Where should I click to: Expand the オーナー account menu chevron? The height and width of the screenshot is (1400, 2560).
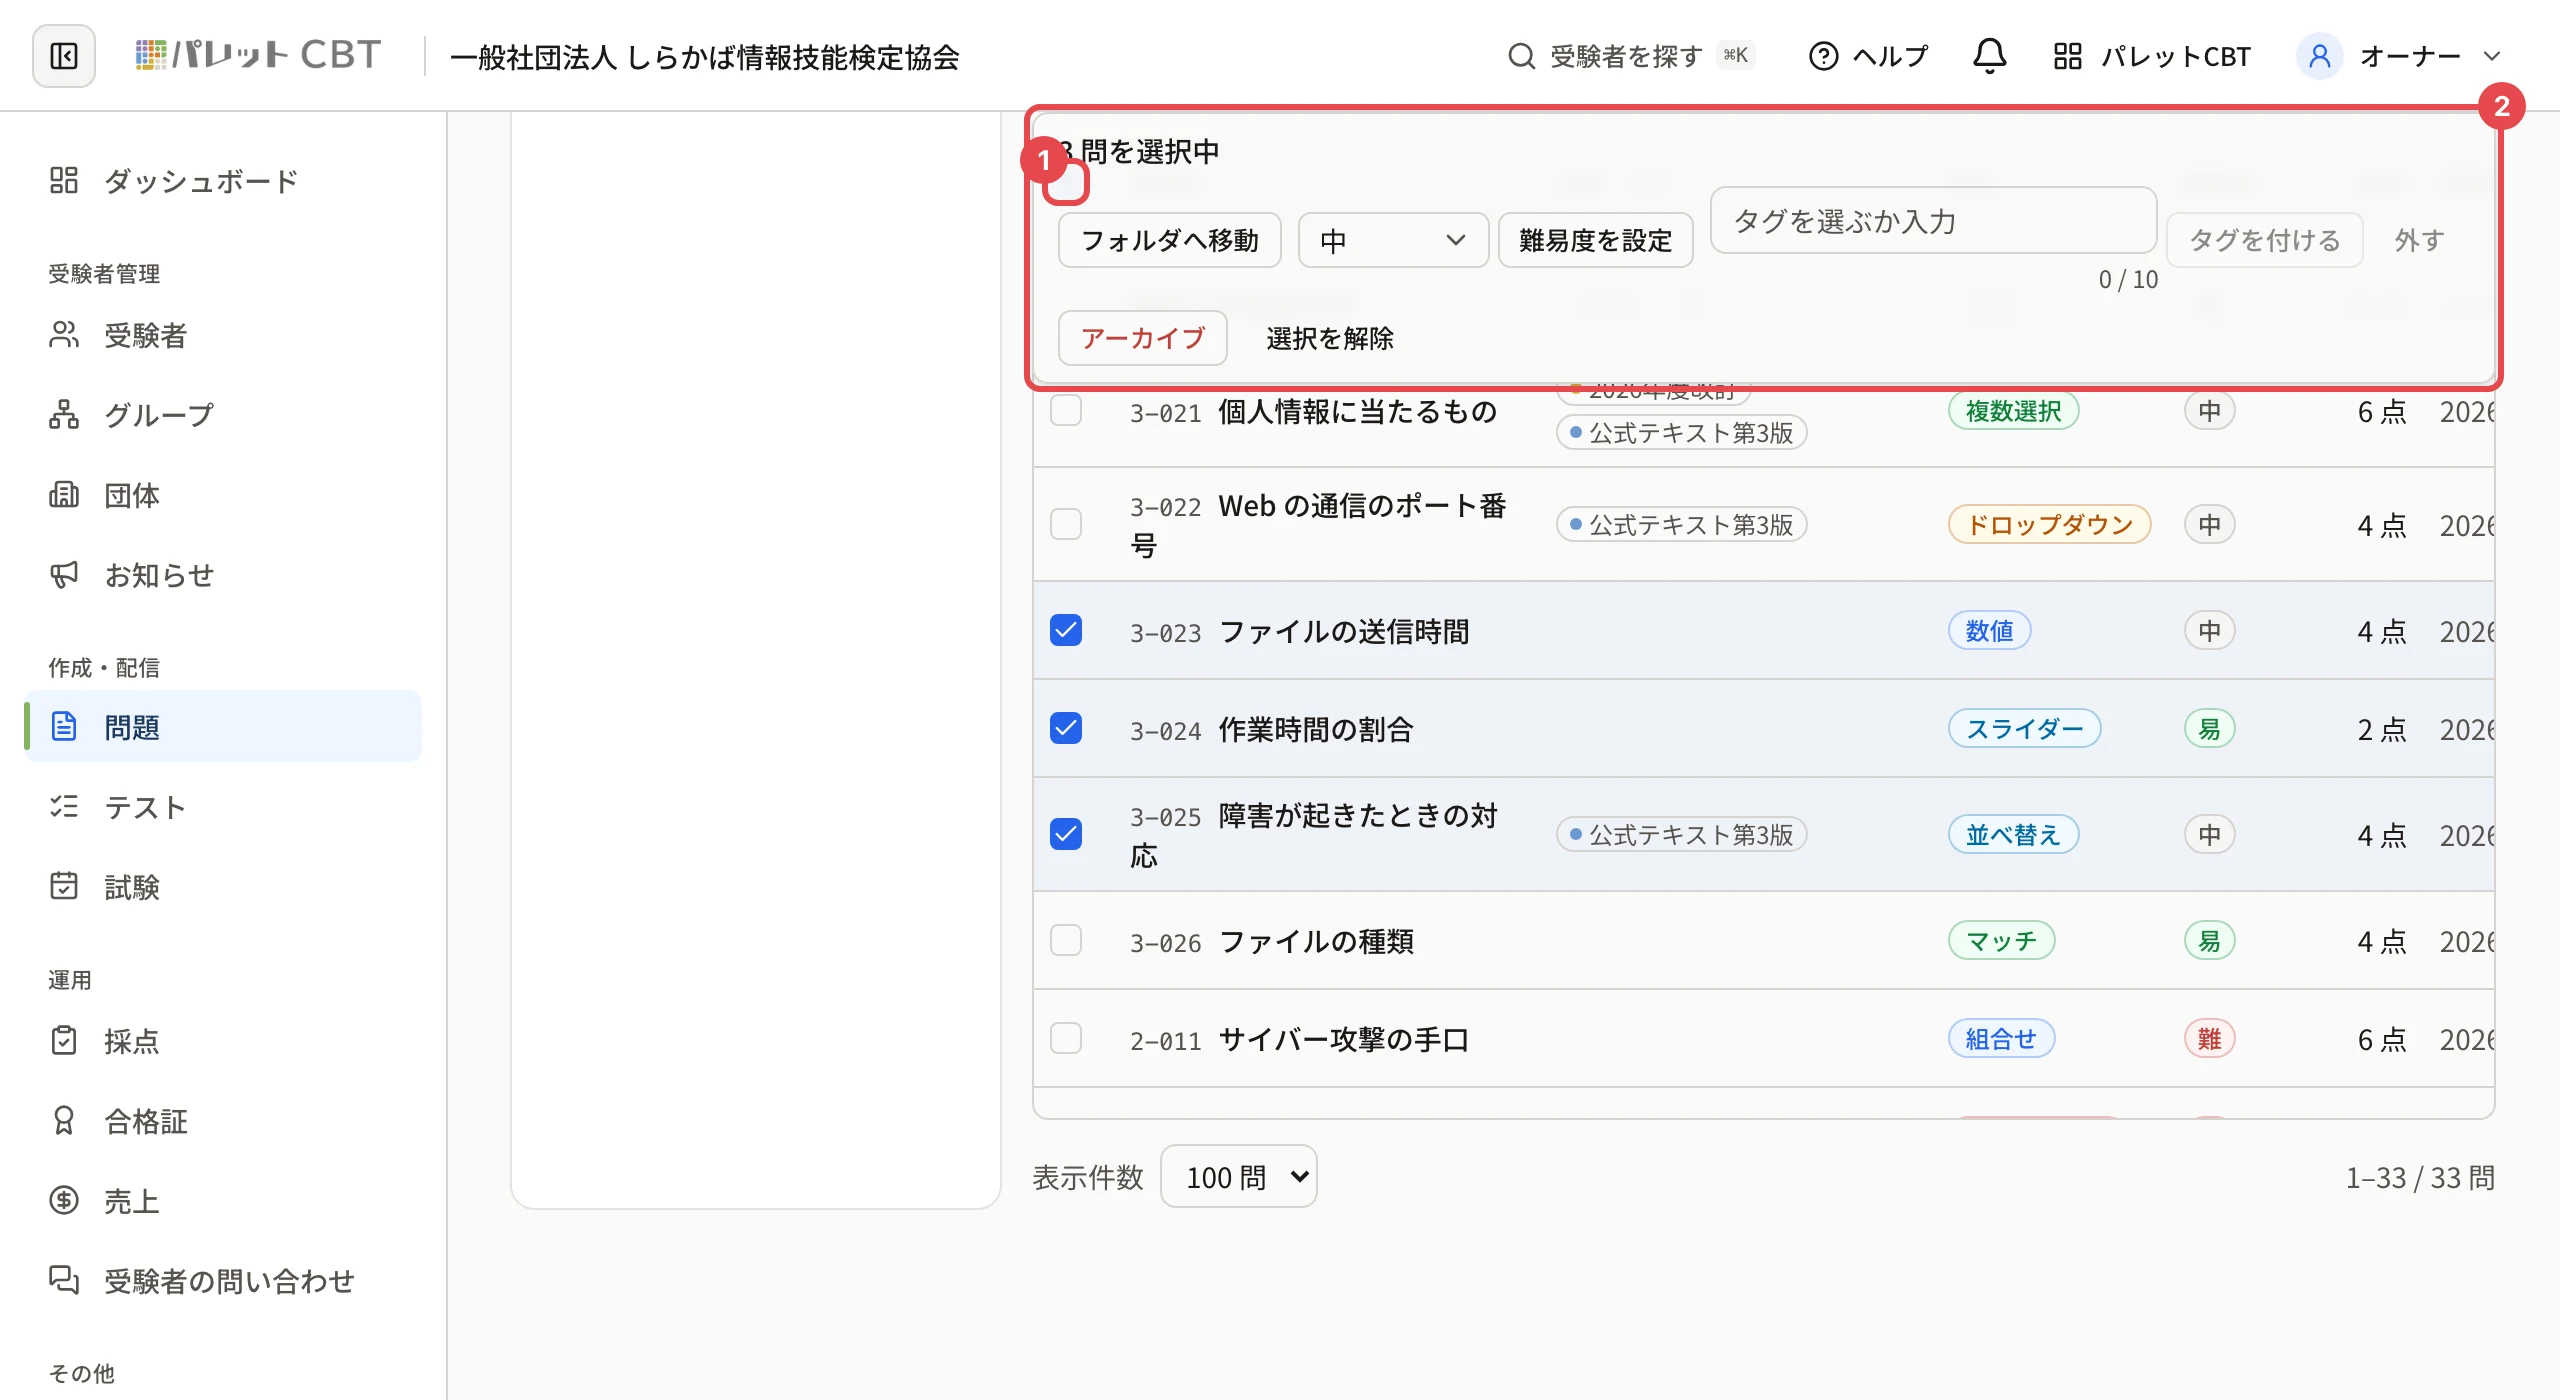[x=2492, y=56]
